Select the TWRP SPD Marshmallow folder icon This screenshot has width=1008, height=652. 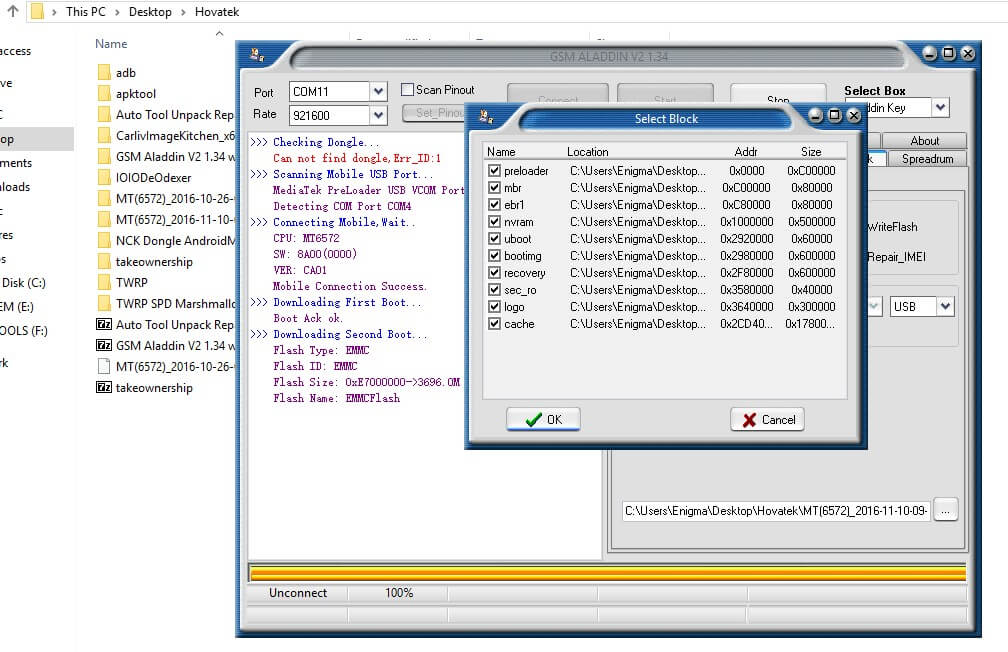[104, 303]
